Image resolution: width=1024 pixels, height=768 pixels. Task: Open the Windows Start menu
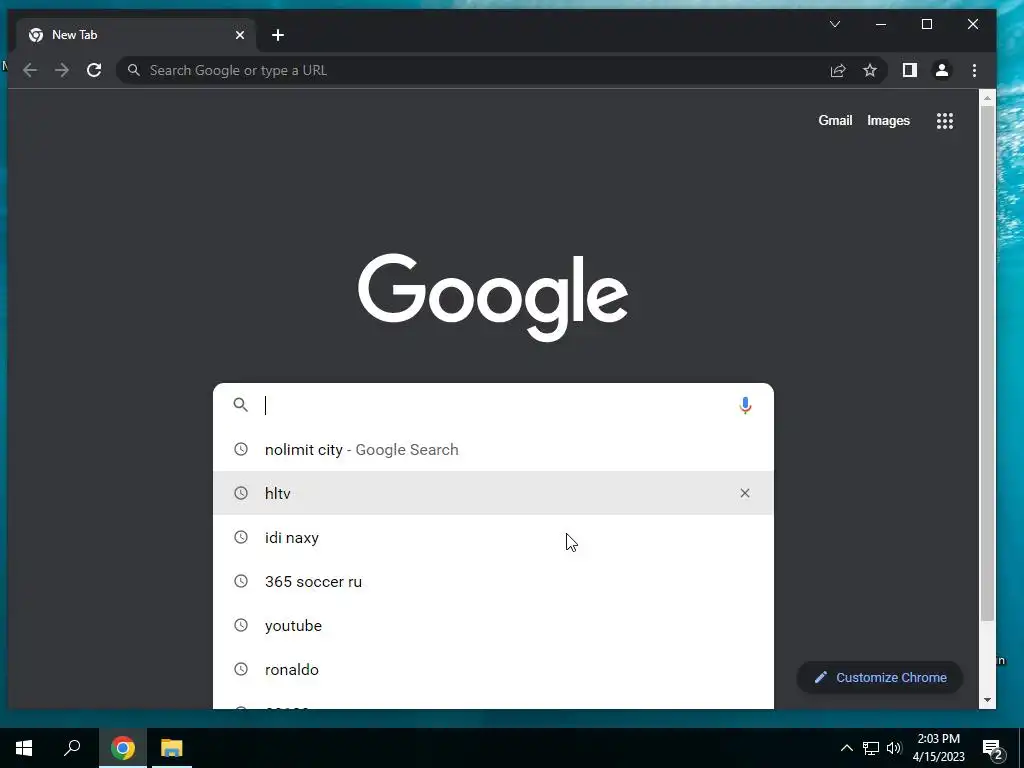coord(24,748)
